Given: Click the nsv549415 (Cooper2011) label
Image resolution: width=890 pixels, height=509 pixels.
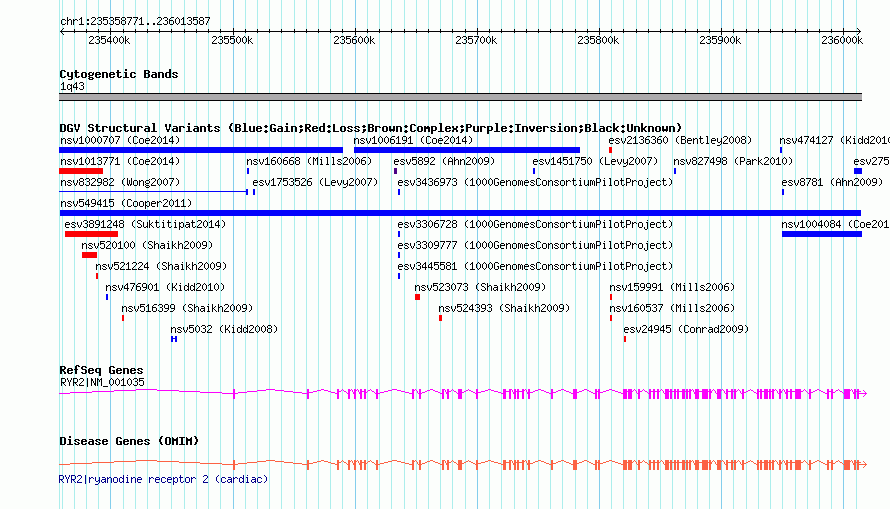Looking at the screenshot, I should [126, 203].
